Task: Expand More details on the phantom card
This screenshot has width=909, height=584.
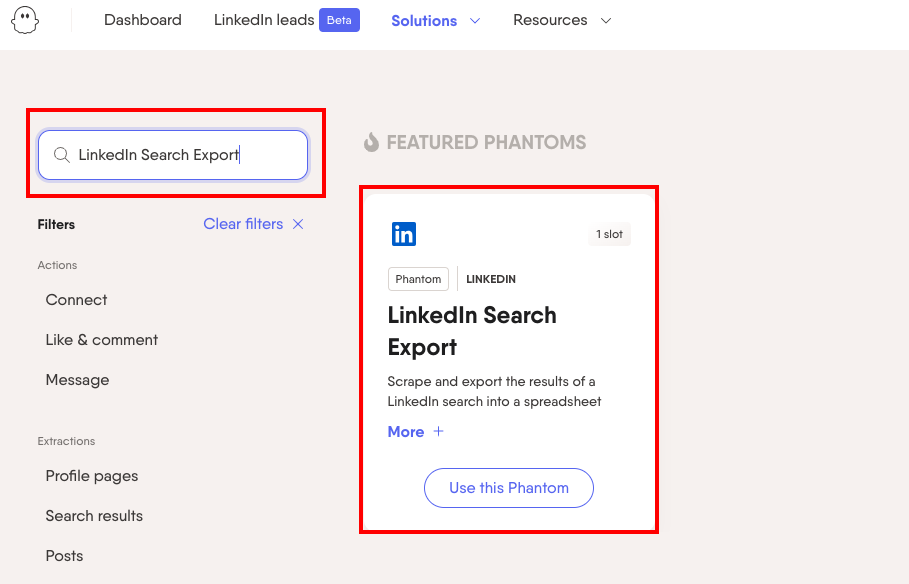Action: (406, 432)
